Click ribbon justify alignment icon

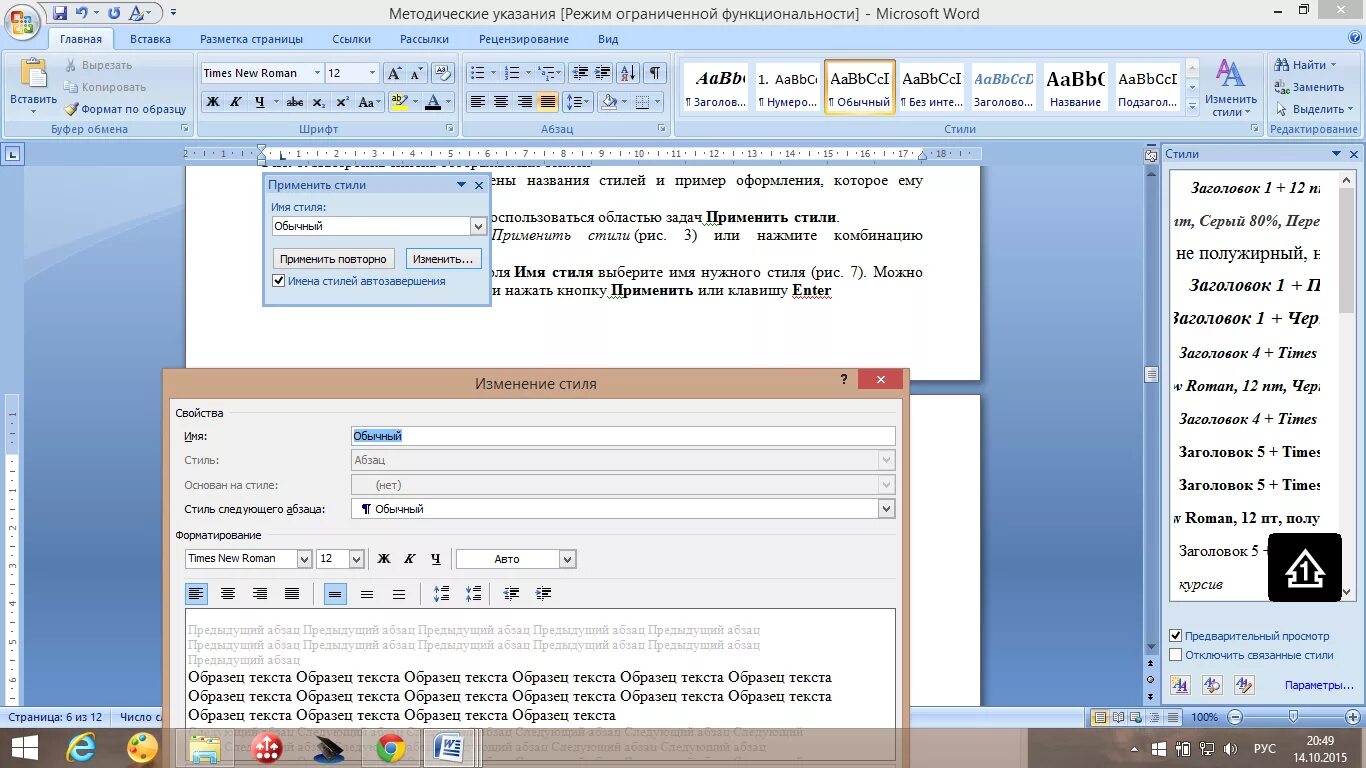(x=548, y=102)
